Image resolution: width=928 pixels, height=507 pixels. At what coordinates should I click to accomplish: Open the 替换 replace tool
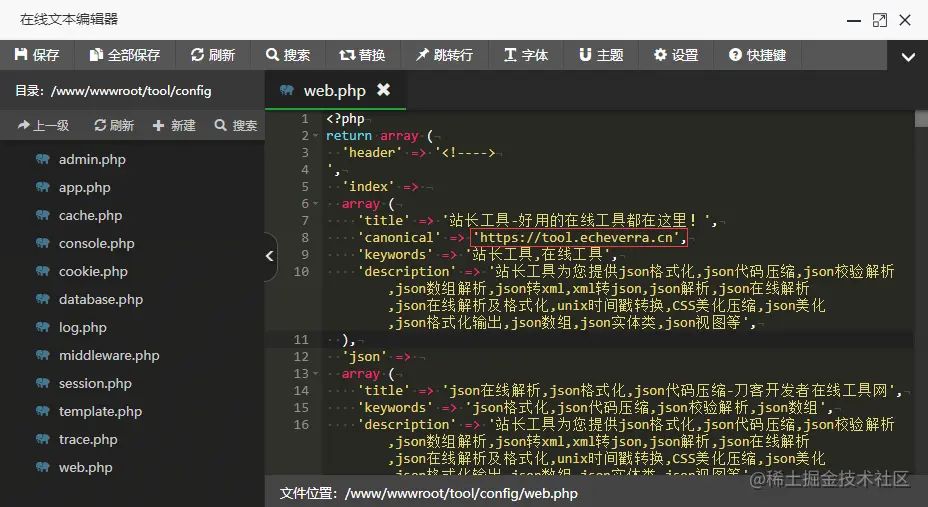[x=362, y=55]
